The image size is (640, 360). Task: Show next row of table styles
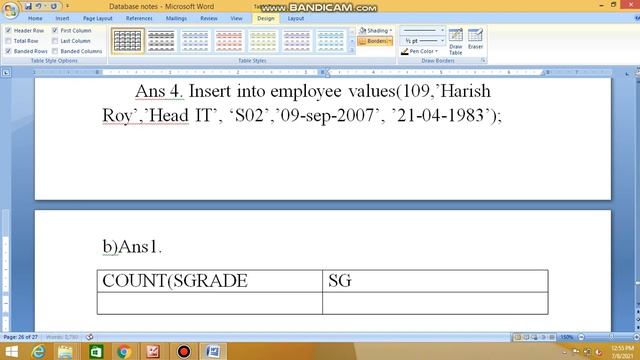click(x=352, y=41)
